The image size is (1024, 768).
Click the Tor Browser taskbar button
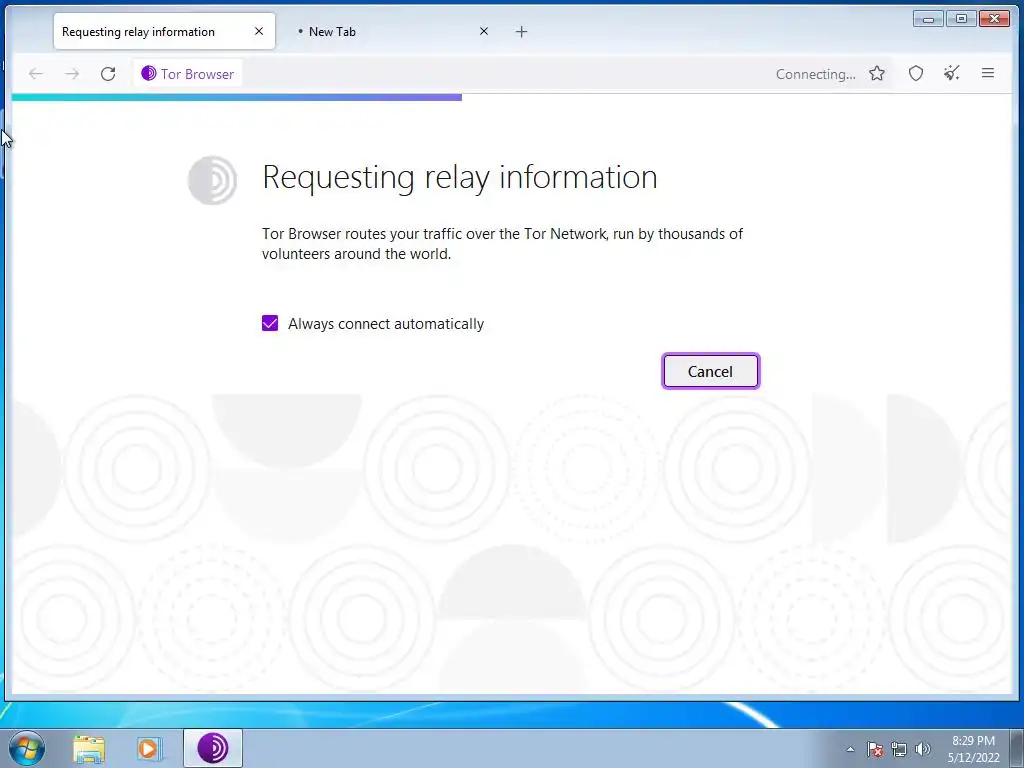pyautogui.click(x=213, y=748)
